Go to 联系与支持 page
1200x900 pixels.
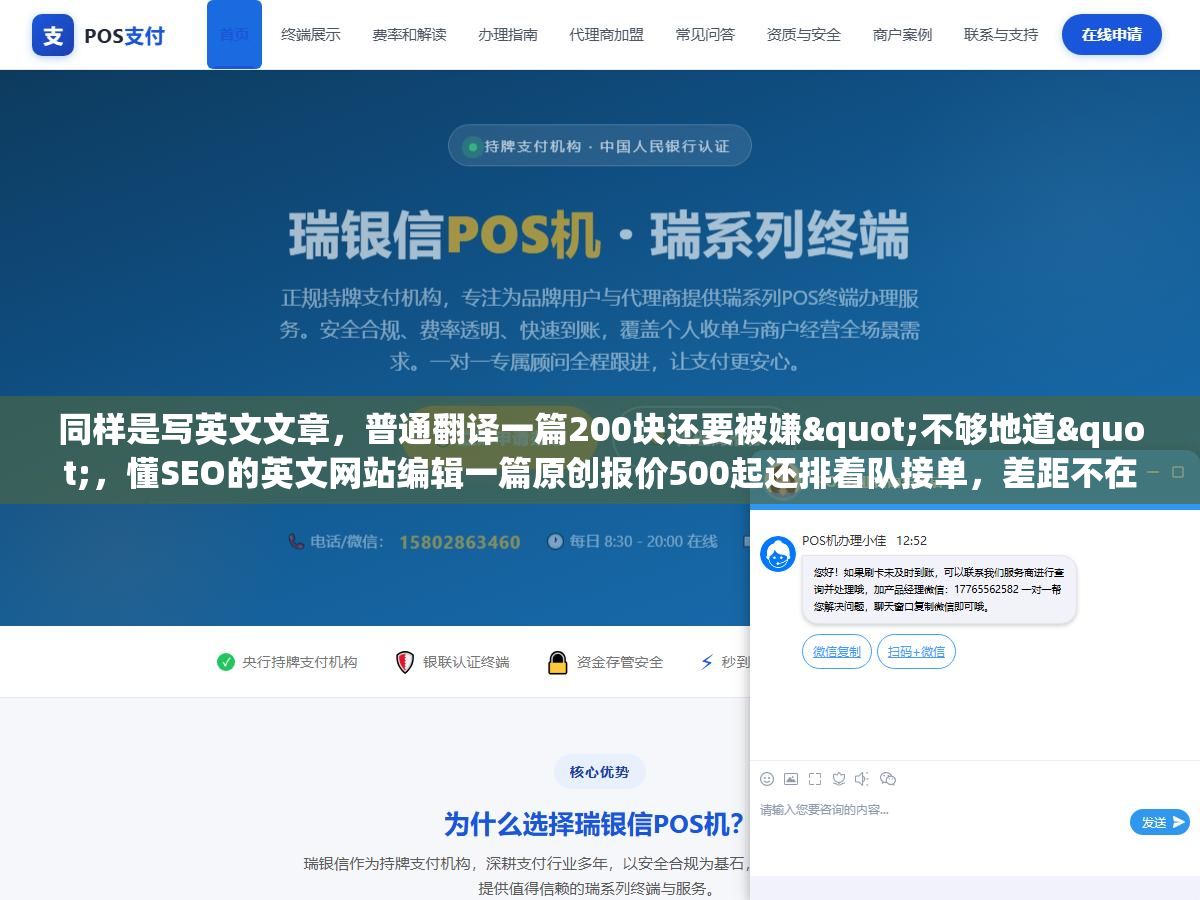tap(1001, 34)
